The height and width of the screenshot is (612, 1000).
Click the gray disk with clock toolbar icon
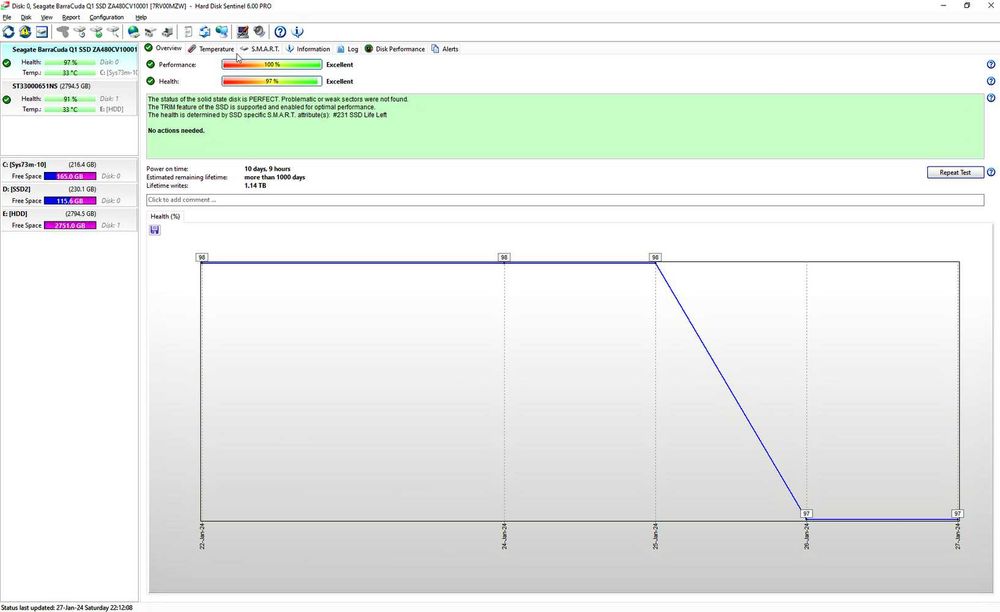[x=79, y=31]
